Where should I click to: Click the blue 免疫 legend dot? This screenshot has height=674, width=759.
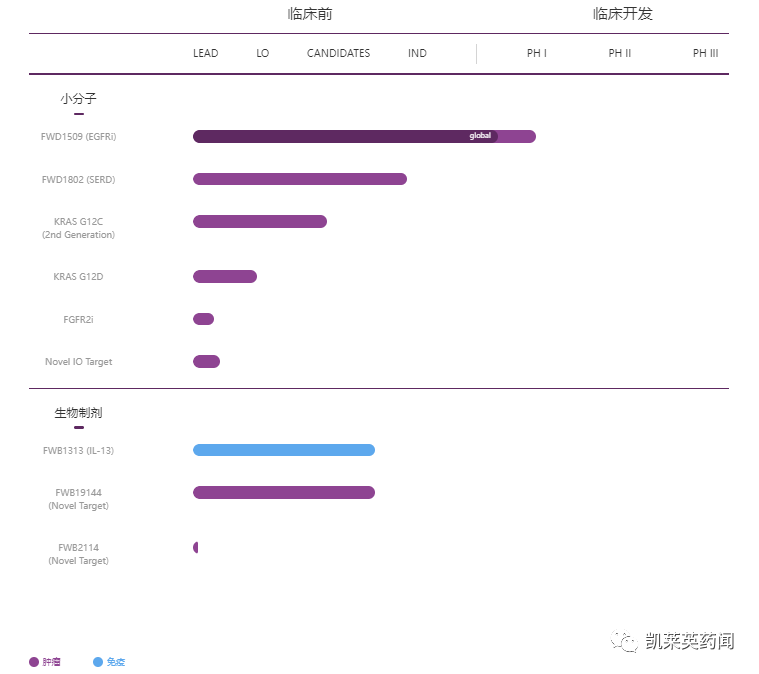click(x=98, y=662)
